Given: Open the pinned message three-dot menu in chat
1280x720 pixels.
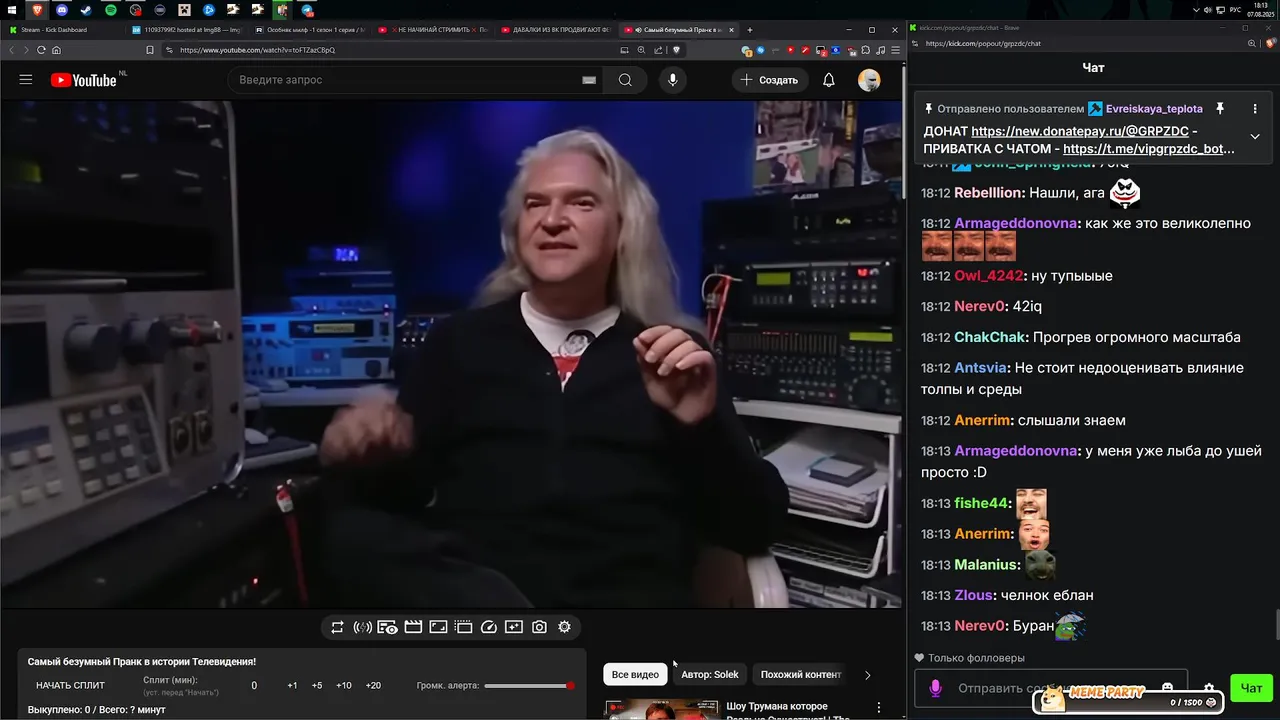Looking at the screenshot, I should coord(1255,109).
